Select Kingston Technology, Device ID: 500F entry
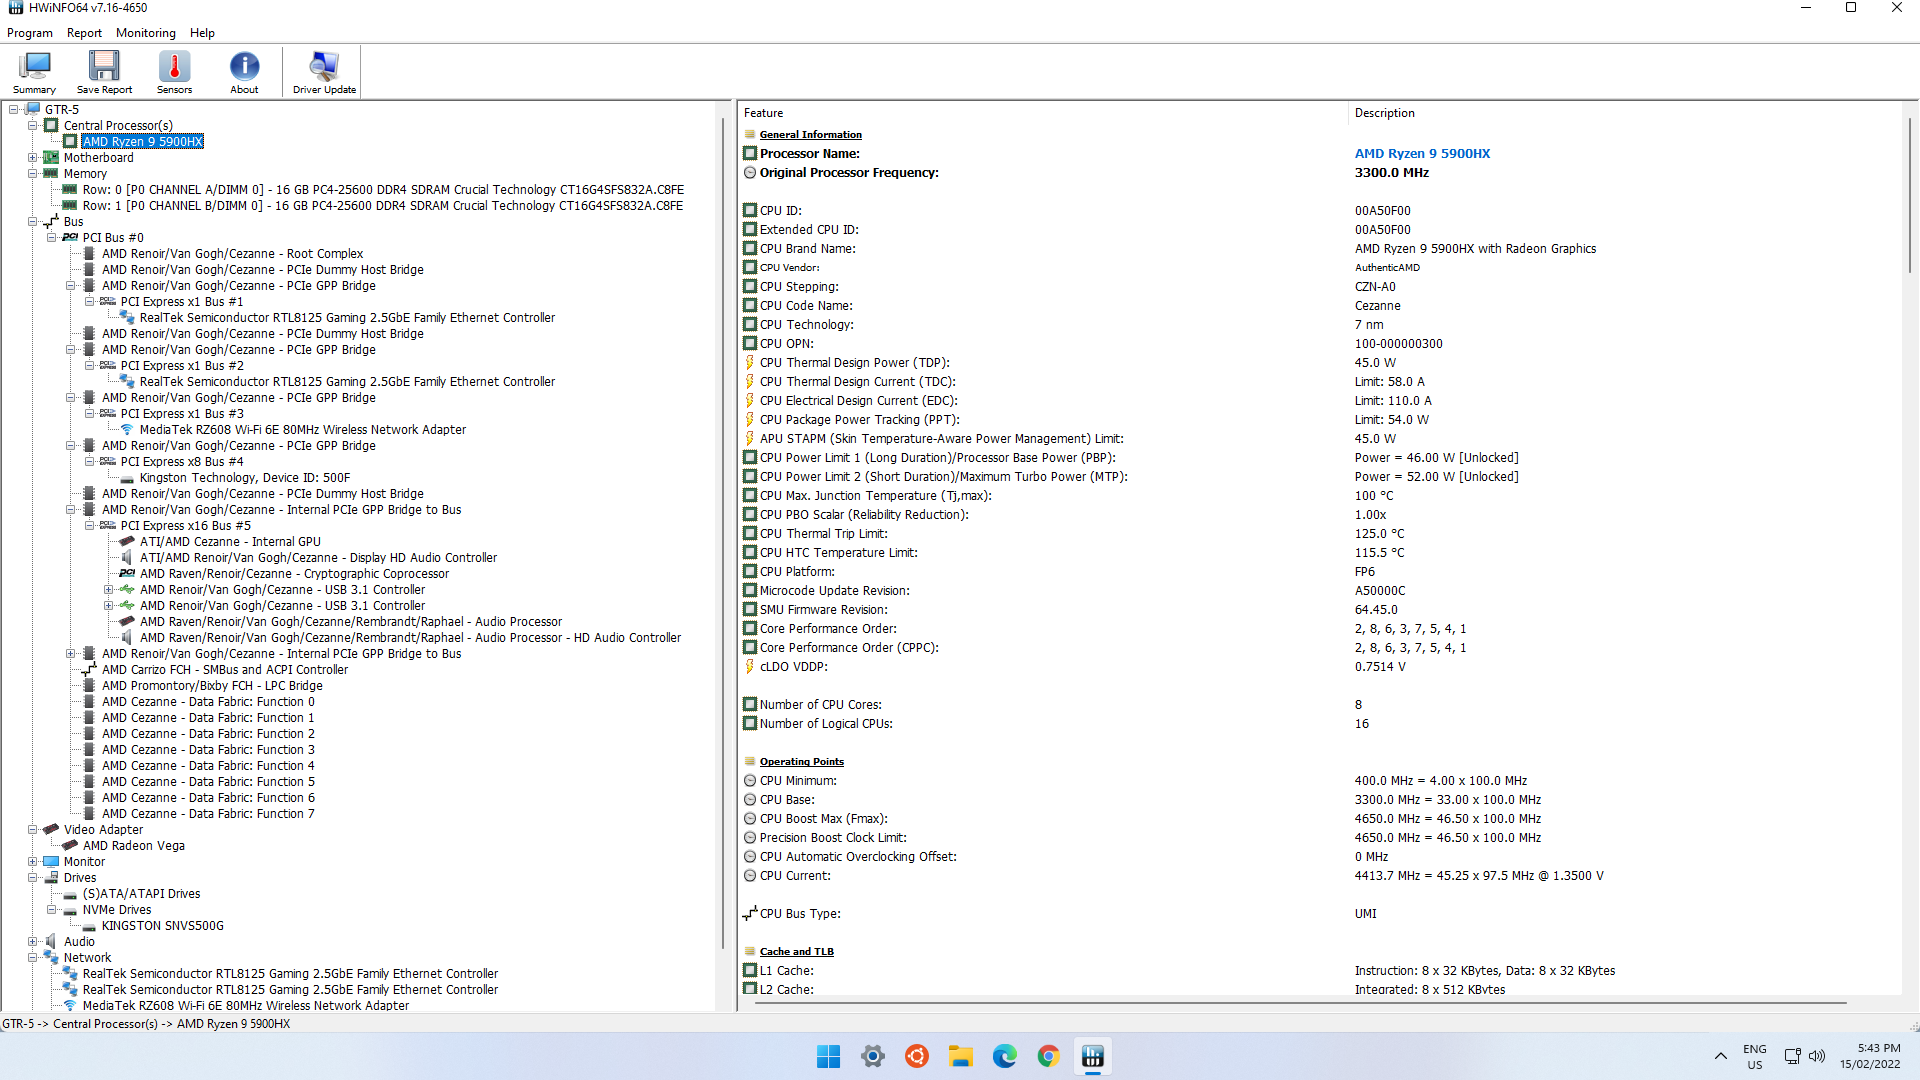This screenshot has width=1920, height=1080. click(245, 478)
